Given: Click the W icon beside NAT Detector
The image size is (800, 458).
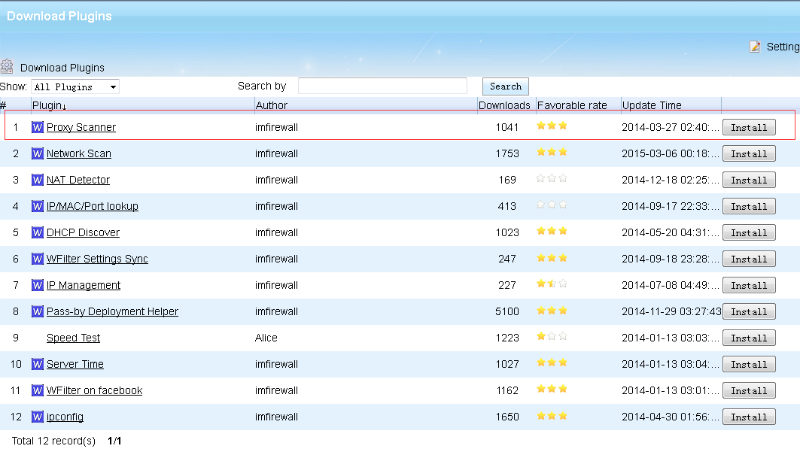Looking at the screenshot, I should pyautogui.click(x=37, y=180).
